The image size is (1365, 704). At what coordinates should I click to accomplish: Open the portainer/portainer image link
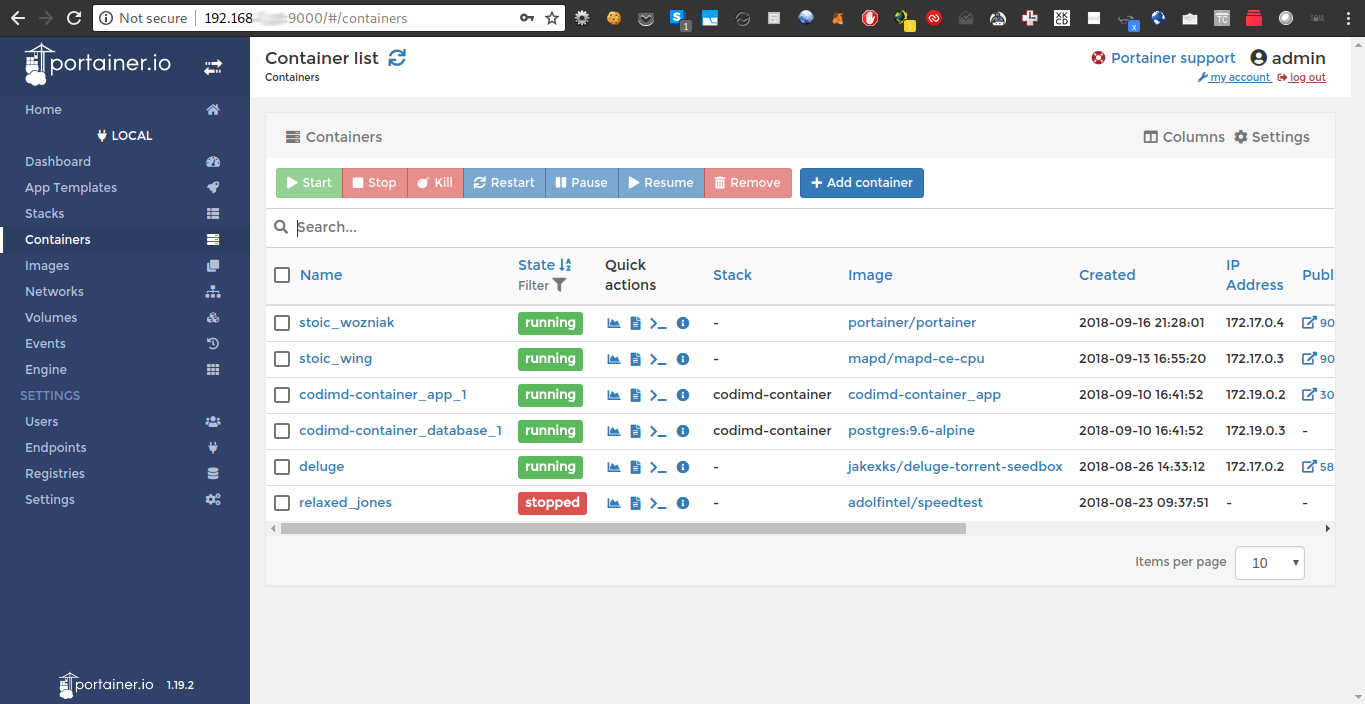pyautogui.click(x=911, y=323)
